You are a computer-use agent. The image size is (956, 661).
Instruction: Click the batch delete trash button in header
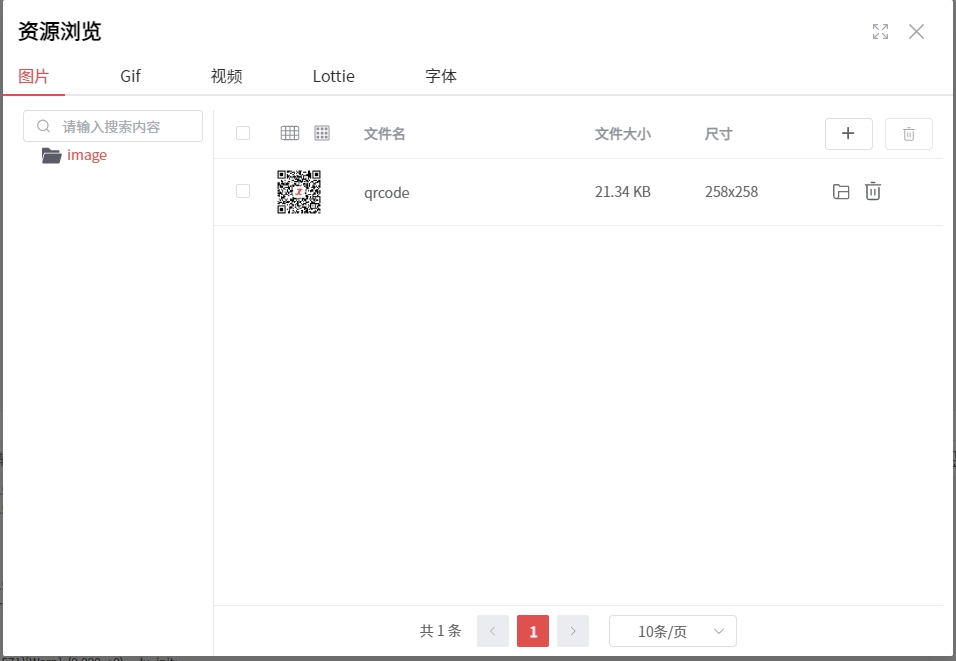908,134
